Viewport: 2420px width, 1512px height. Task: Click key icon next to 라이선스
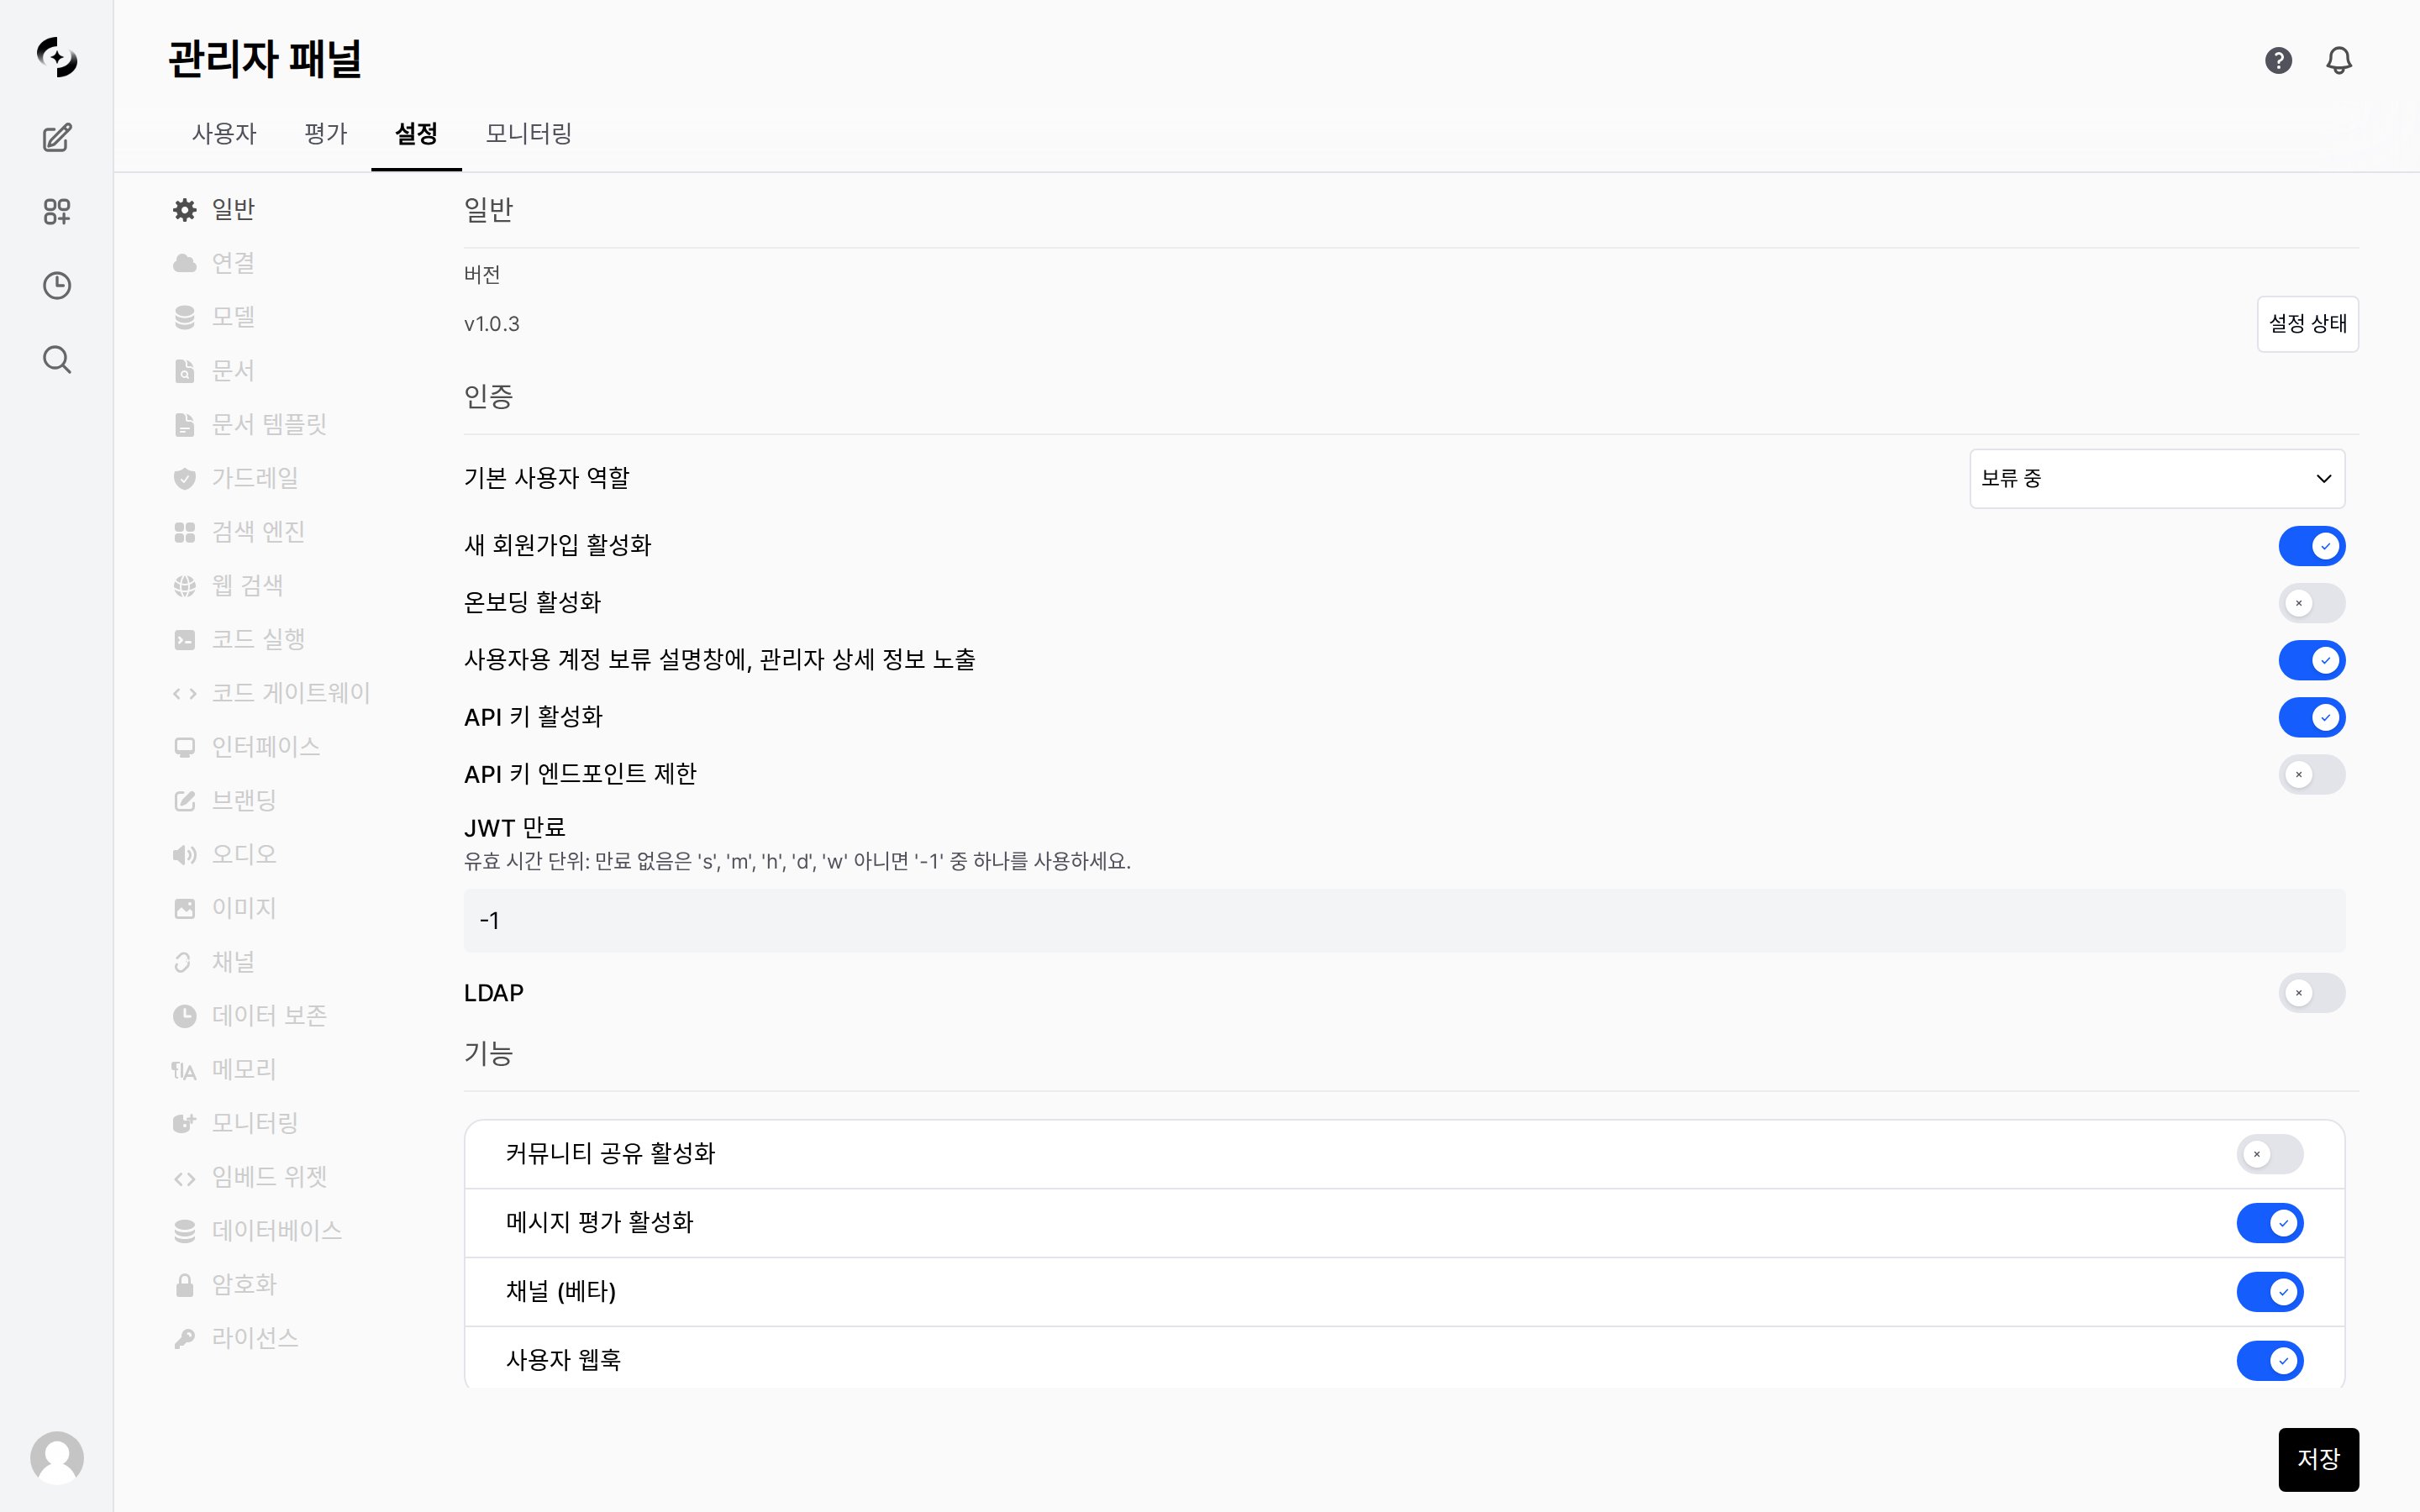click(185, 1339)
